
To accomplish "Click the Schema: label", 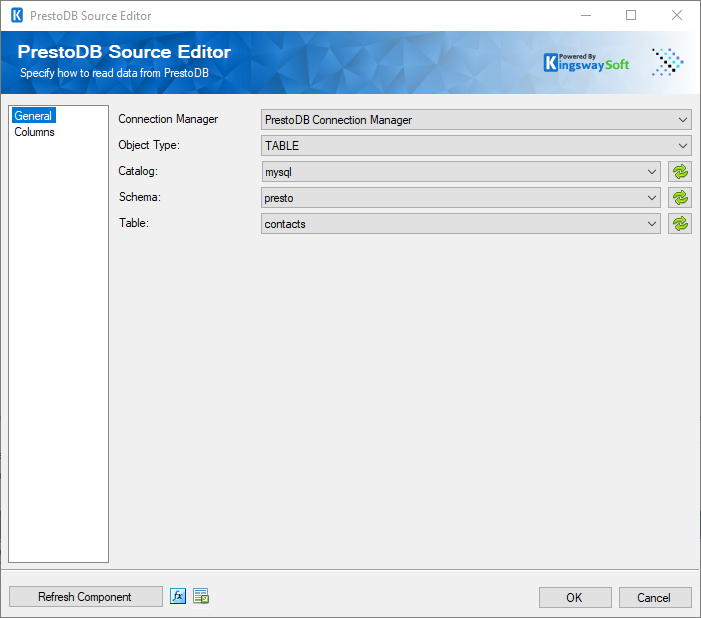I will [x=139, y=197].
